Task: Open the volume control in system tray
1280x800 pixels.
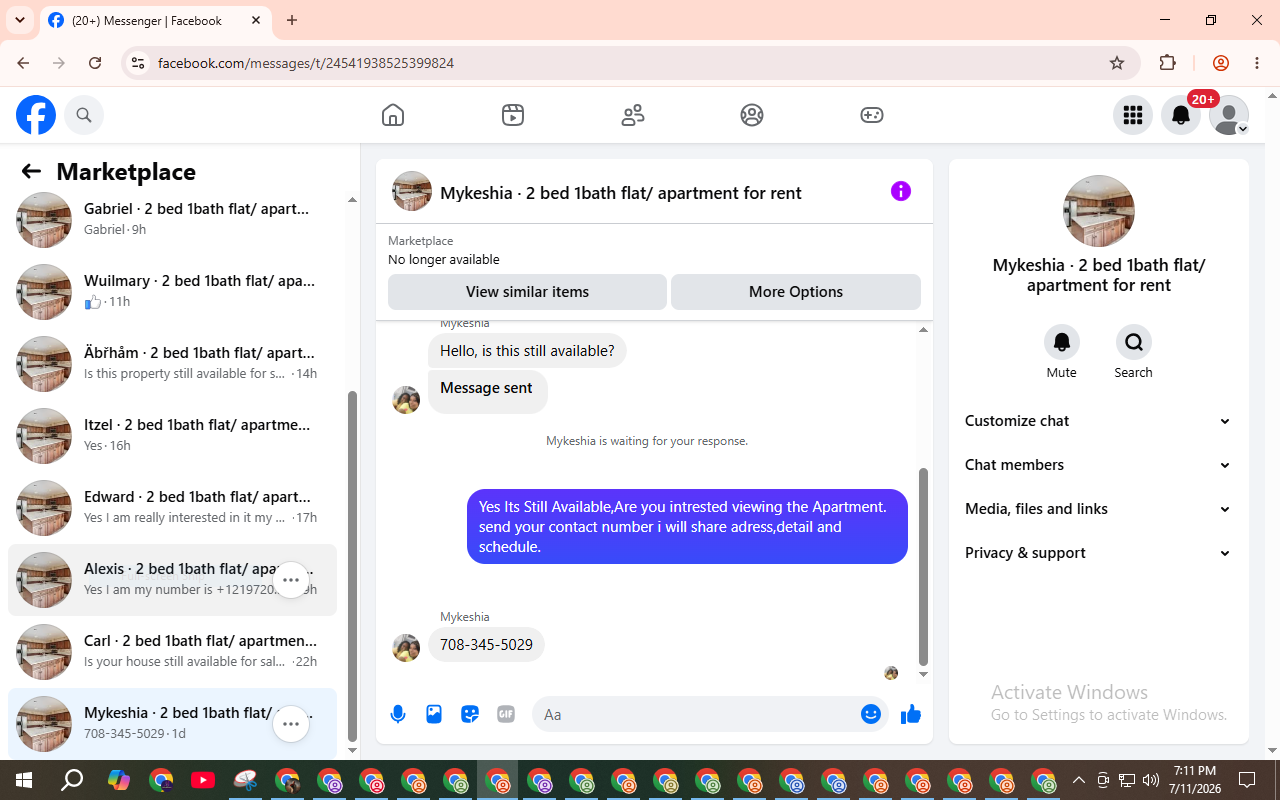Action: (1151, 780)
